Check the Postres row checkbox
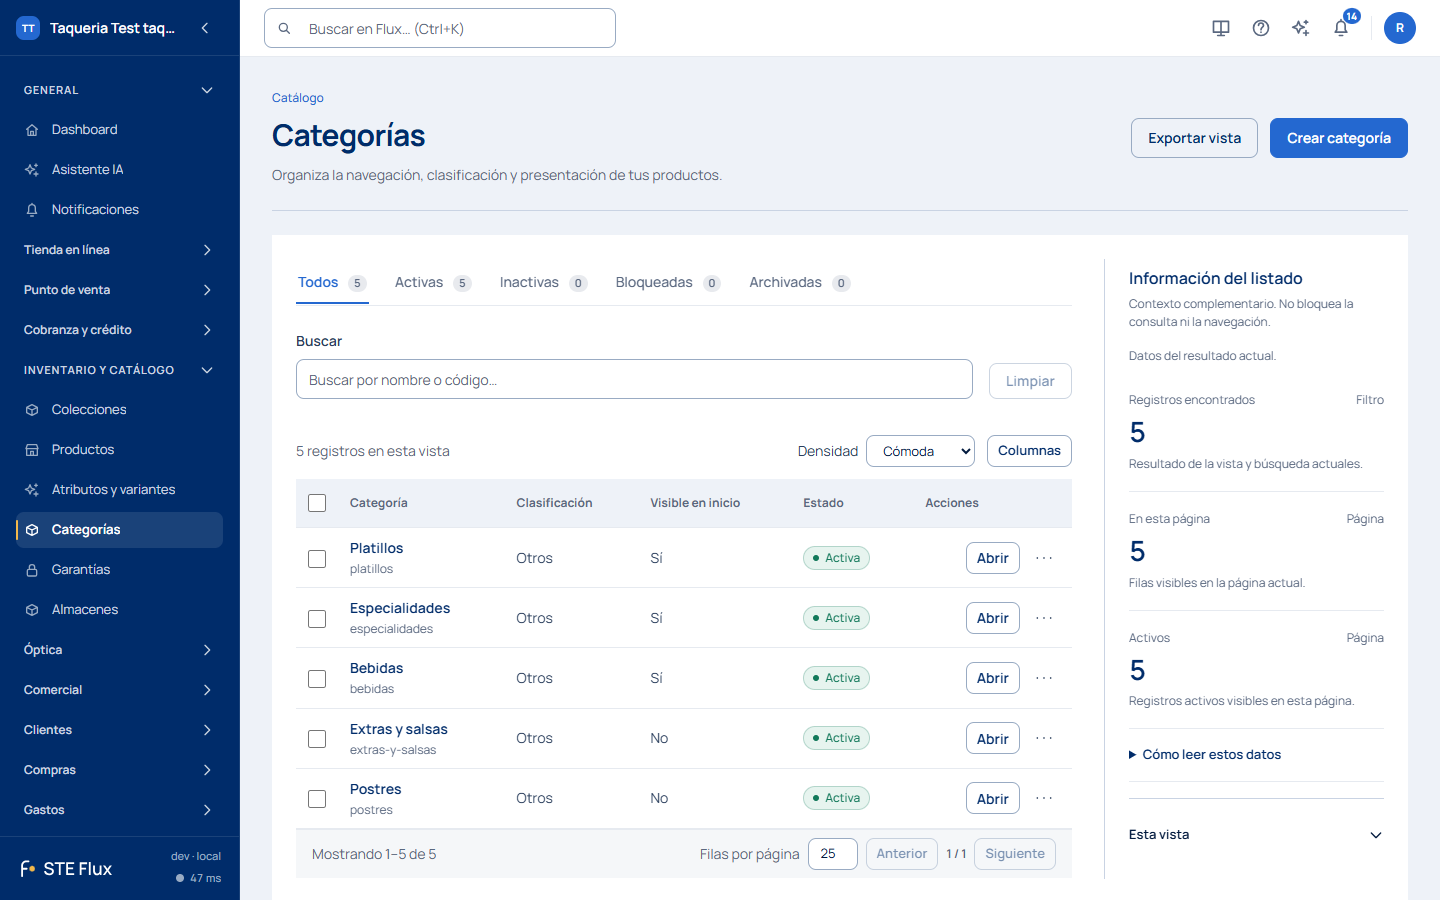 tap(317, 799)
